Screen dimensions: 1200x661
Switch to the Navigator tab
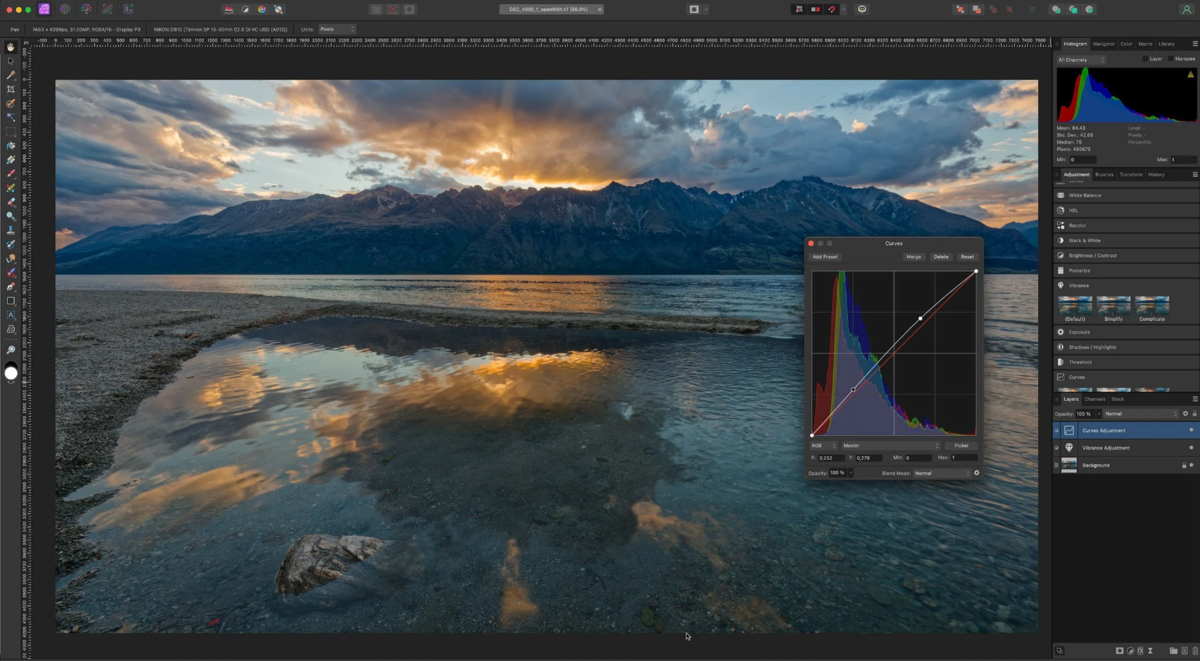pos(1103,44)
